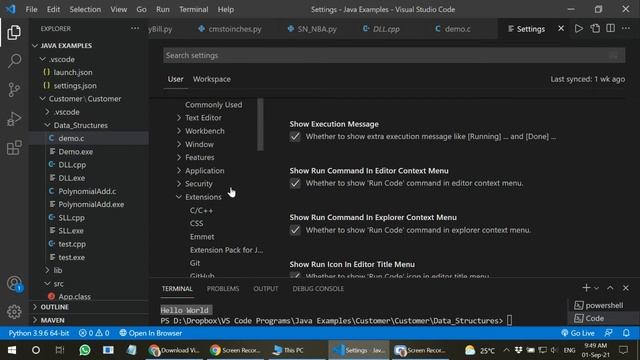This screenshot has width=640, height=360.
Task: Switch to the DEBUG CONSOLE tab
Action: [318, 289]
